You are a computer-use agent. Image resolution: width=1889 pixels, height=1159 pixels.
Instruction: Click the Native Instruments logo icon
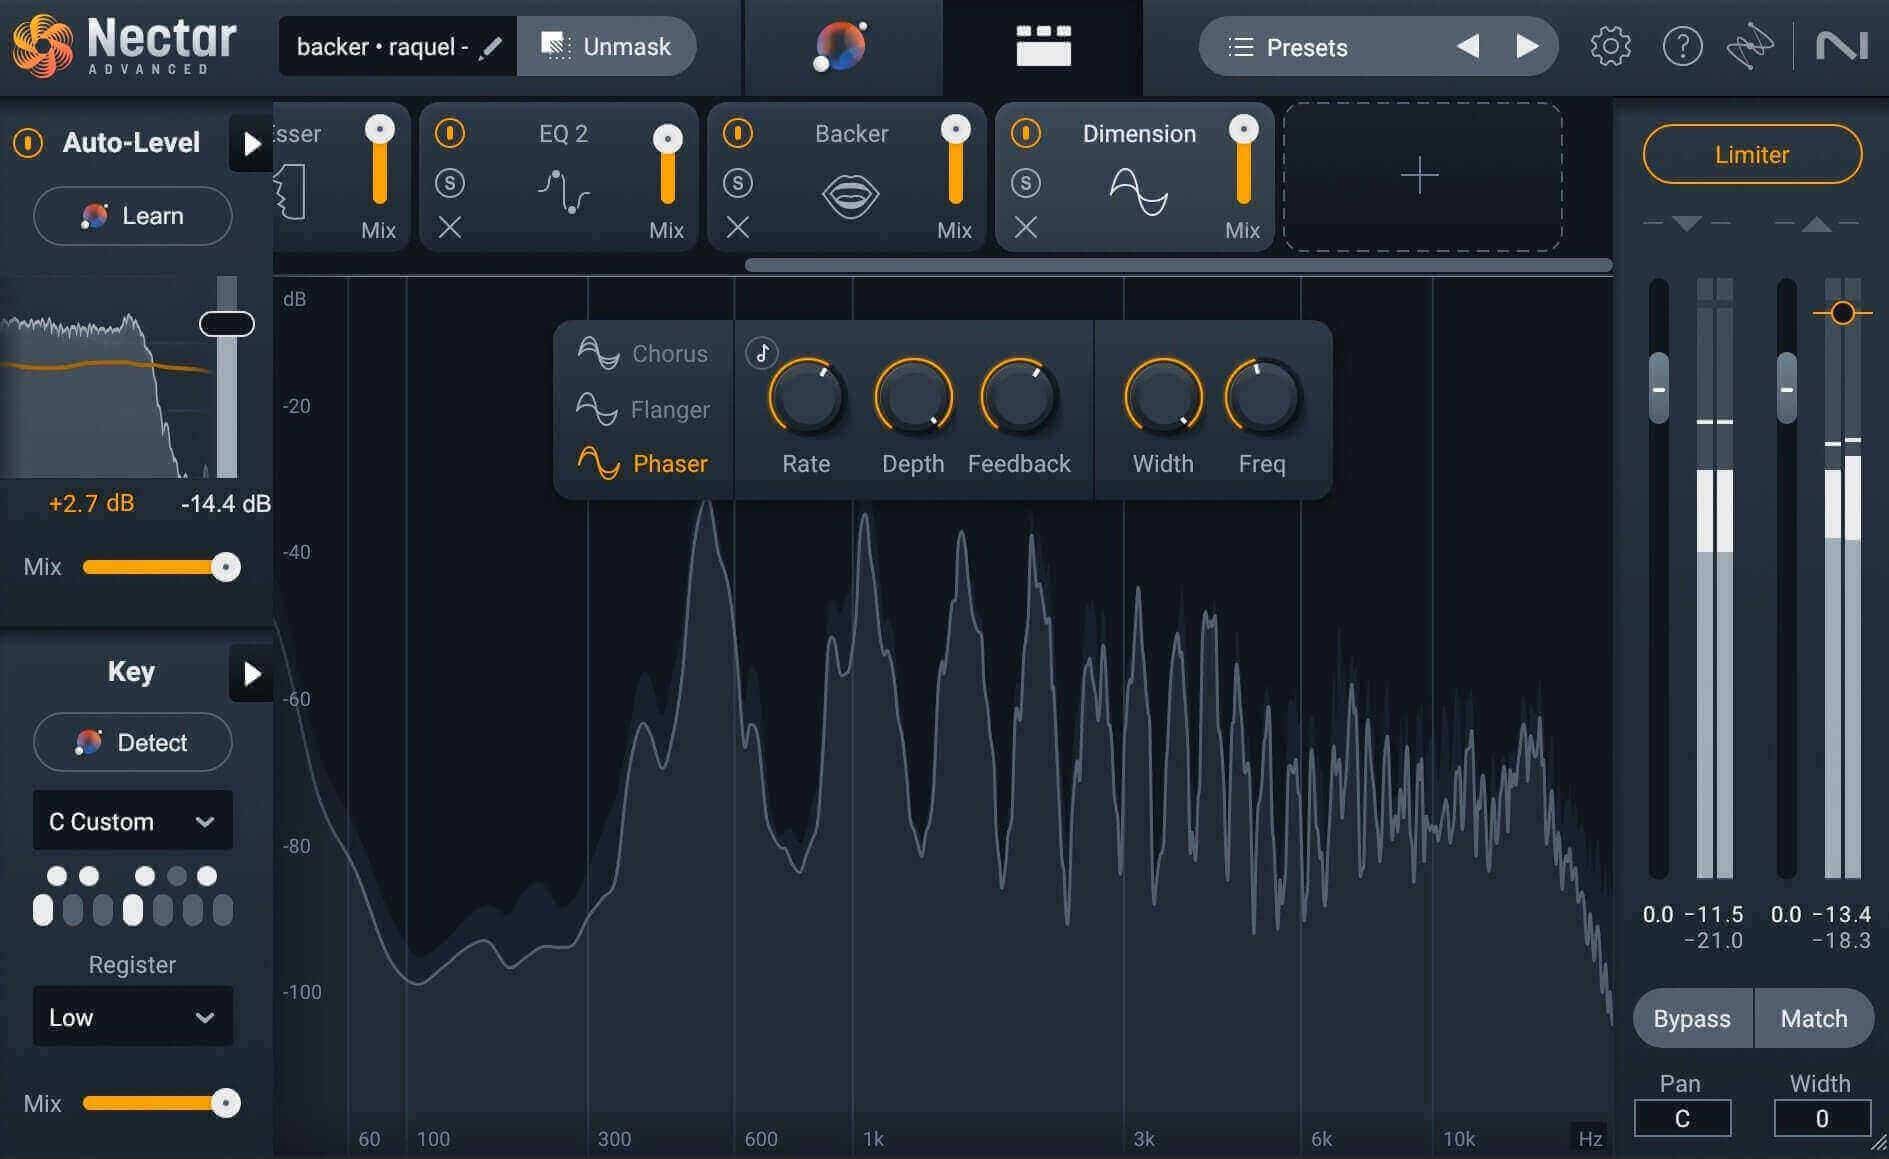[1842, 46]
